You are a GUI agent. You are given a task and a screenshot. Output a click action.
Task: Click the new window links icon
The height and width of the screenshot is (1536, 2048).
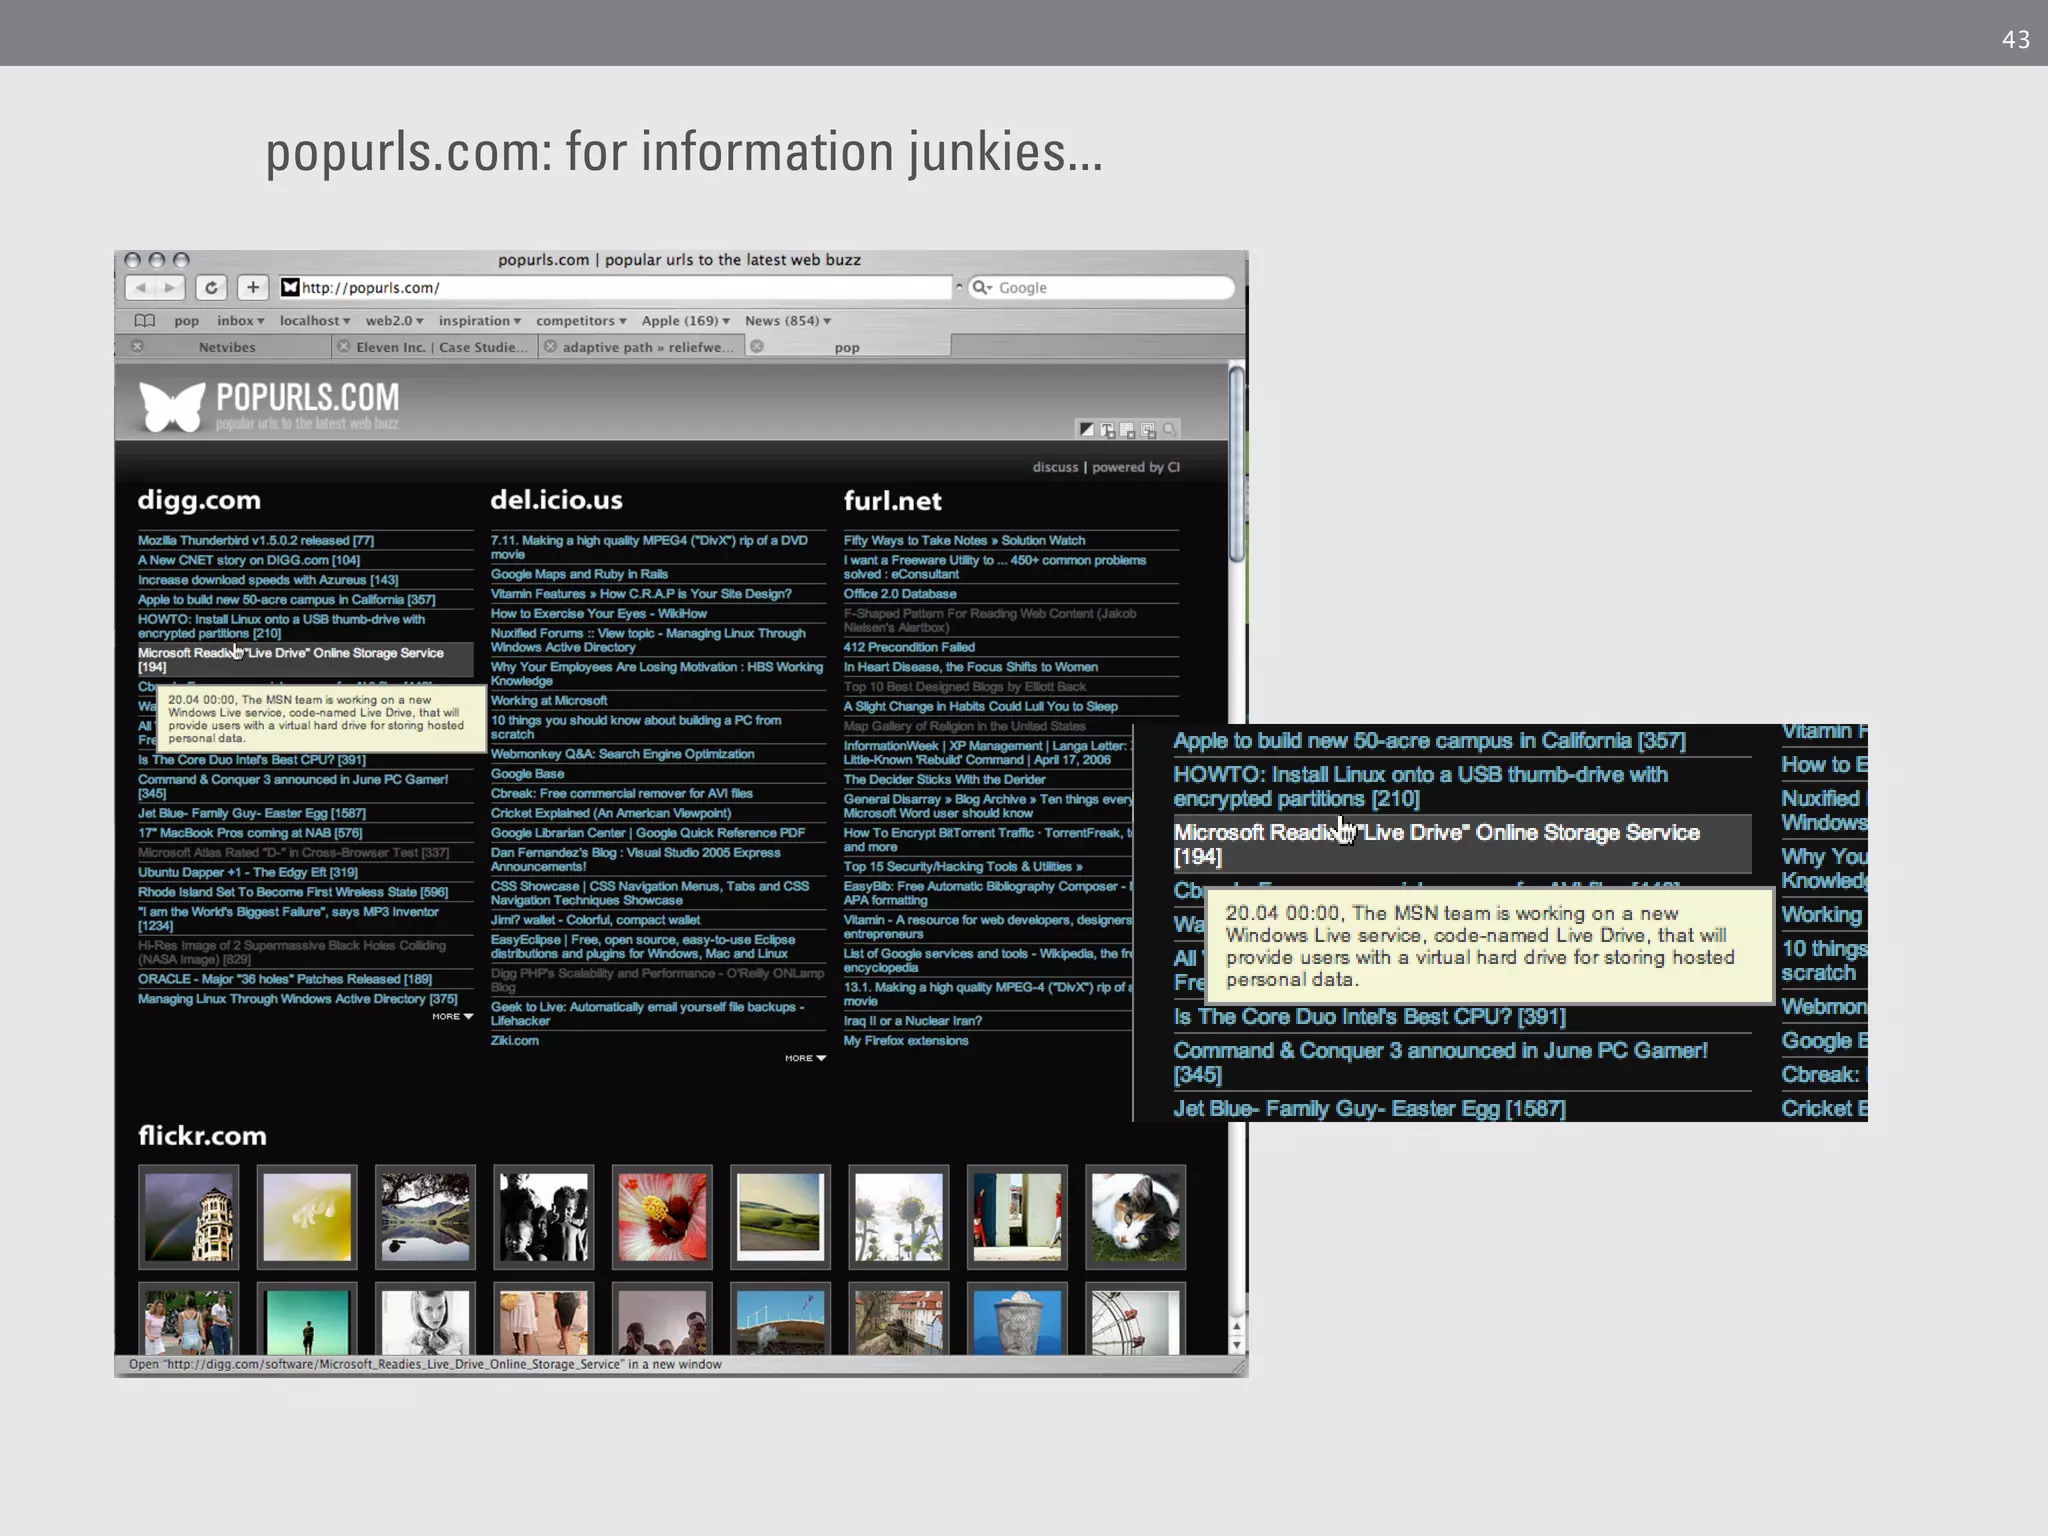(1148, 430)
